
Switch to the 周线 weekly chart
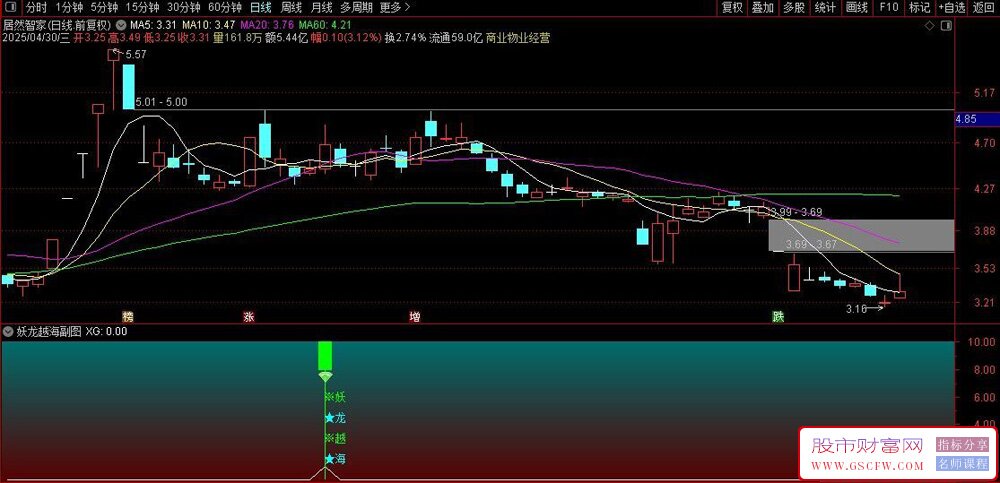click(291, 8)
